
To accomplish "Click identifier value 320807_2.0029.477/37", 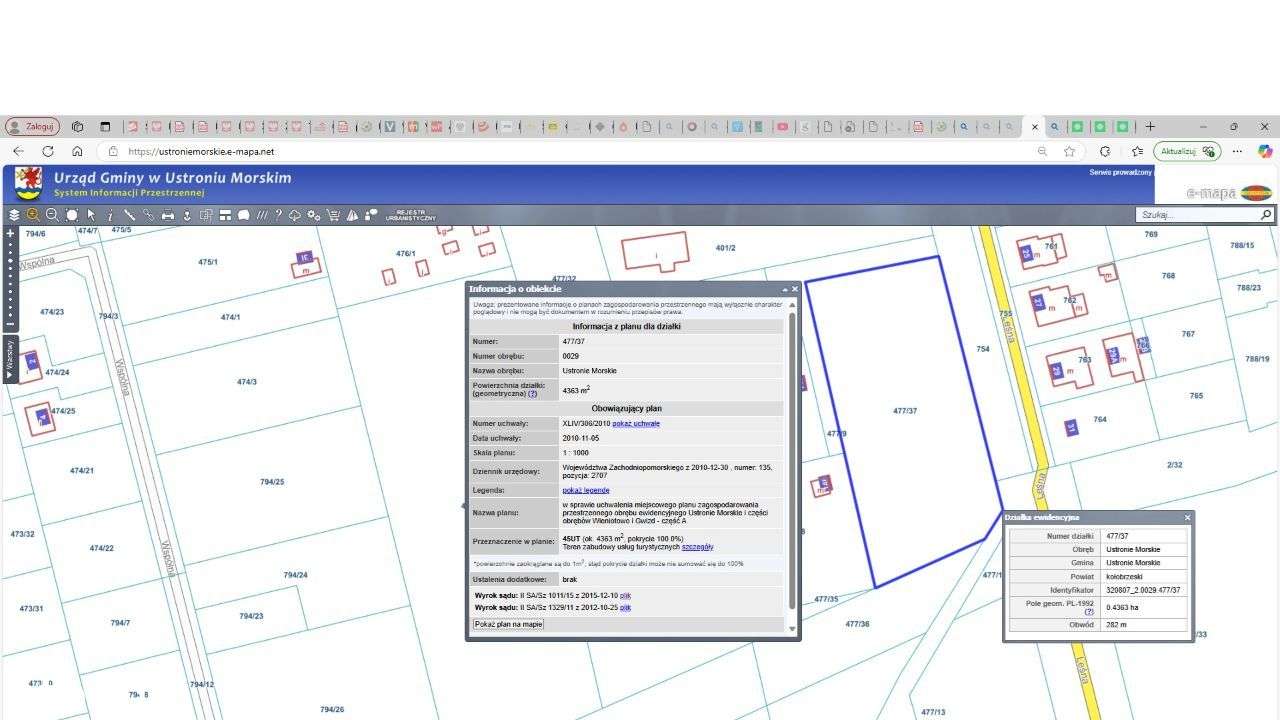I will 1144,590.
